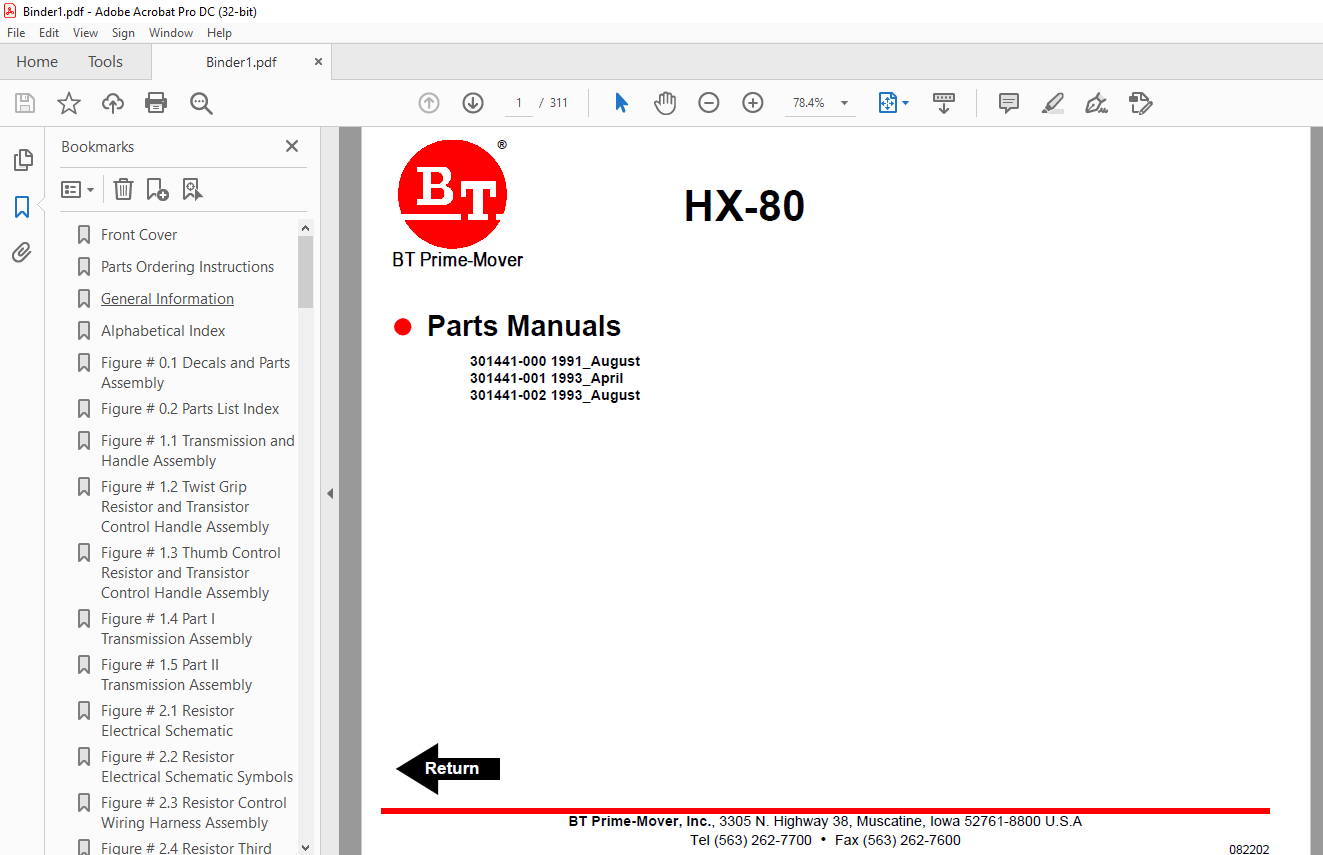Open the Help menu
Viewport: 1323px width, 855px height.
[x=219, y=33]
